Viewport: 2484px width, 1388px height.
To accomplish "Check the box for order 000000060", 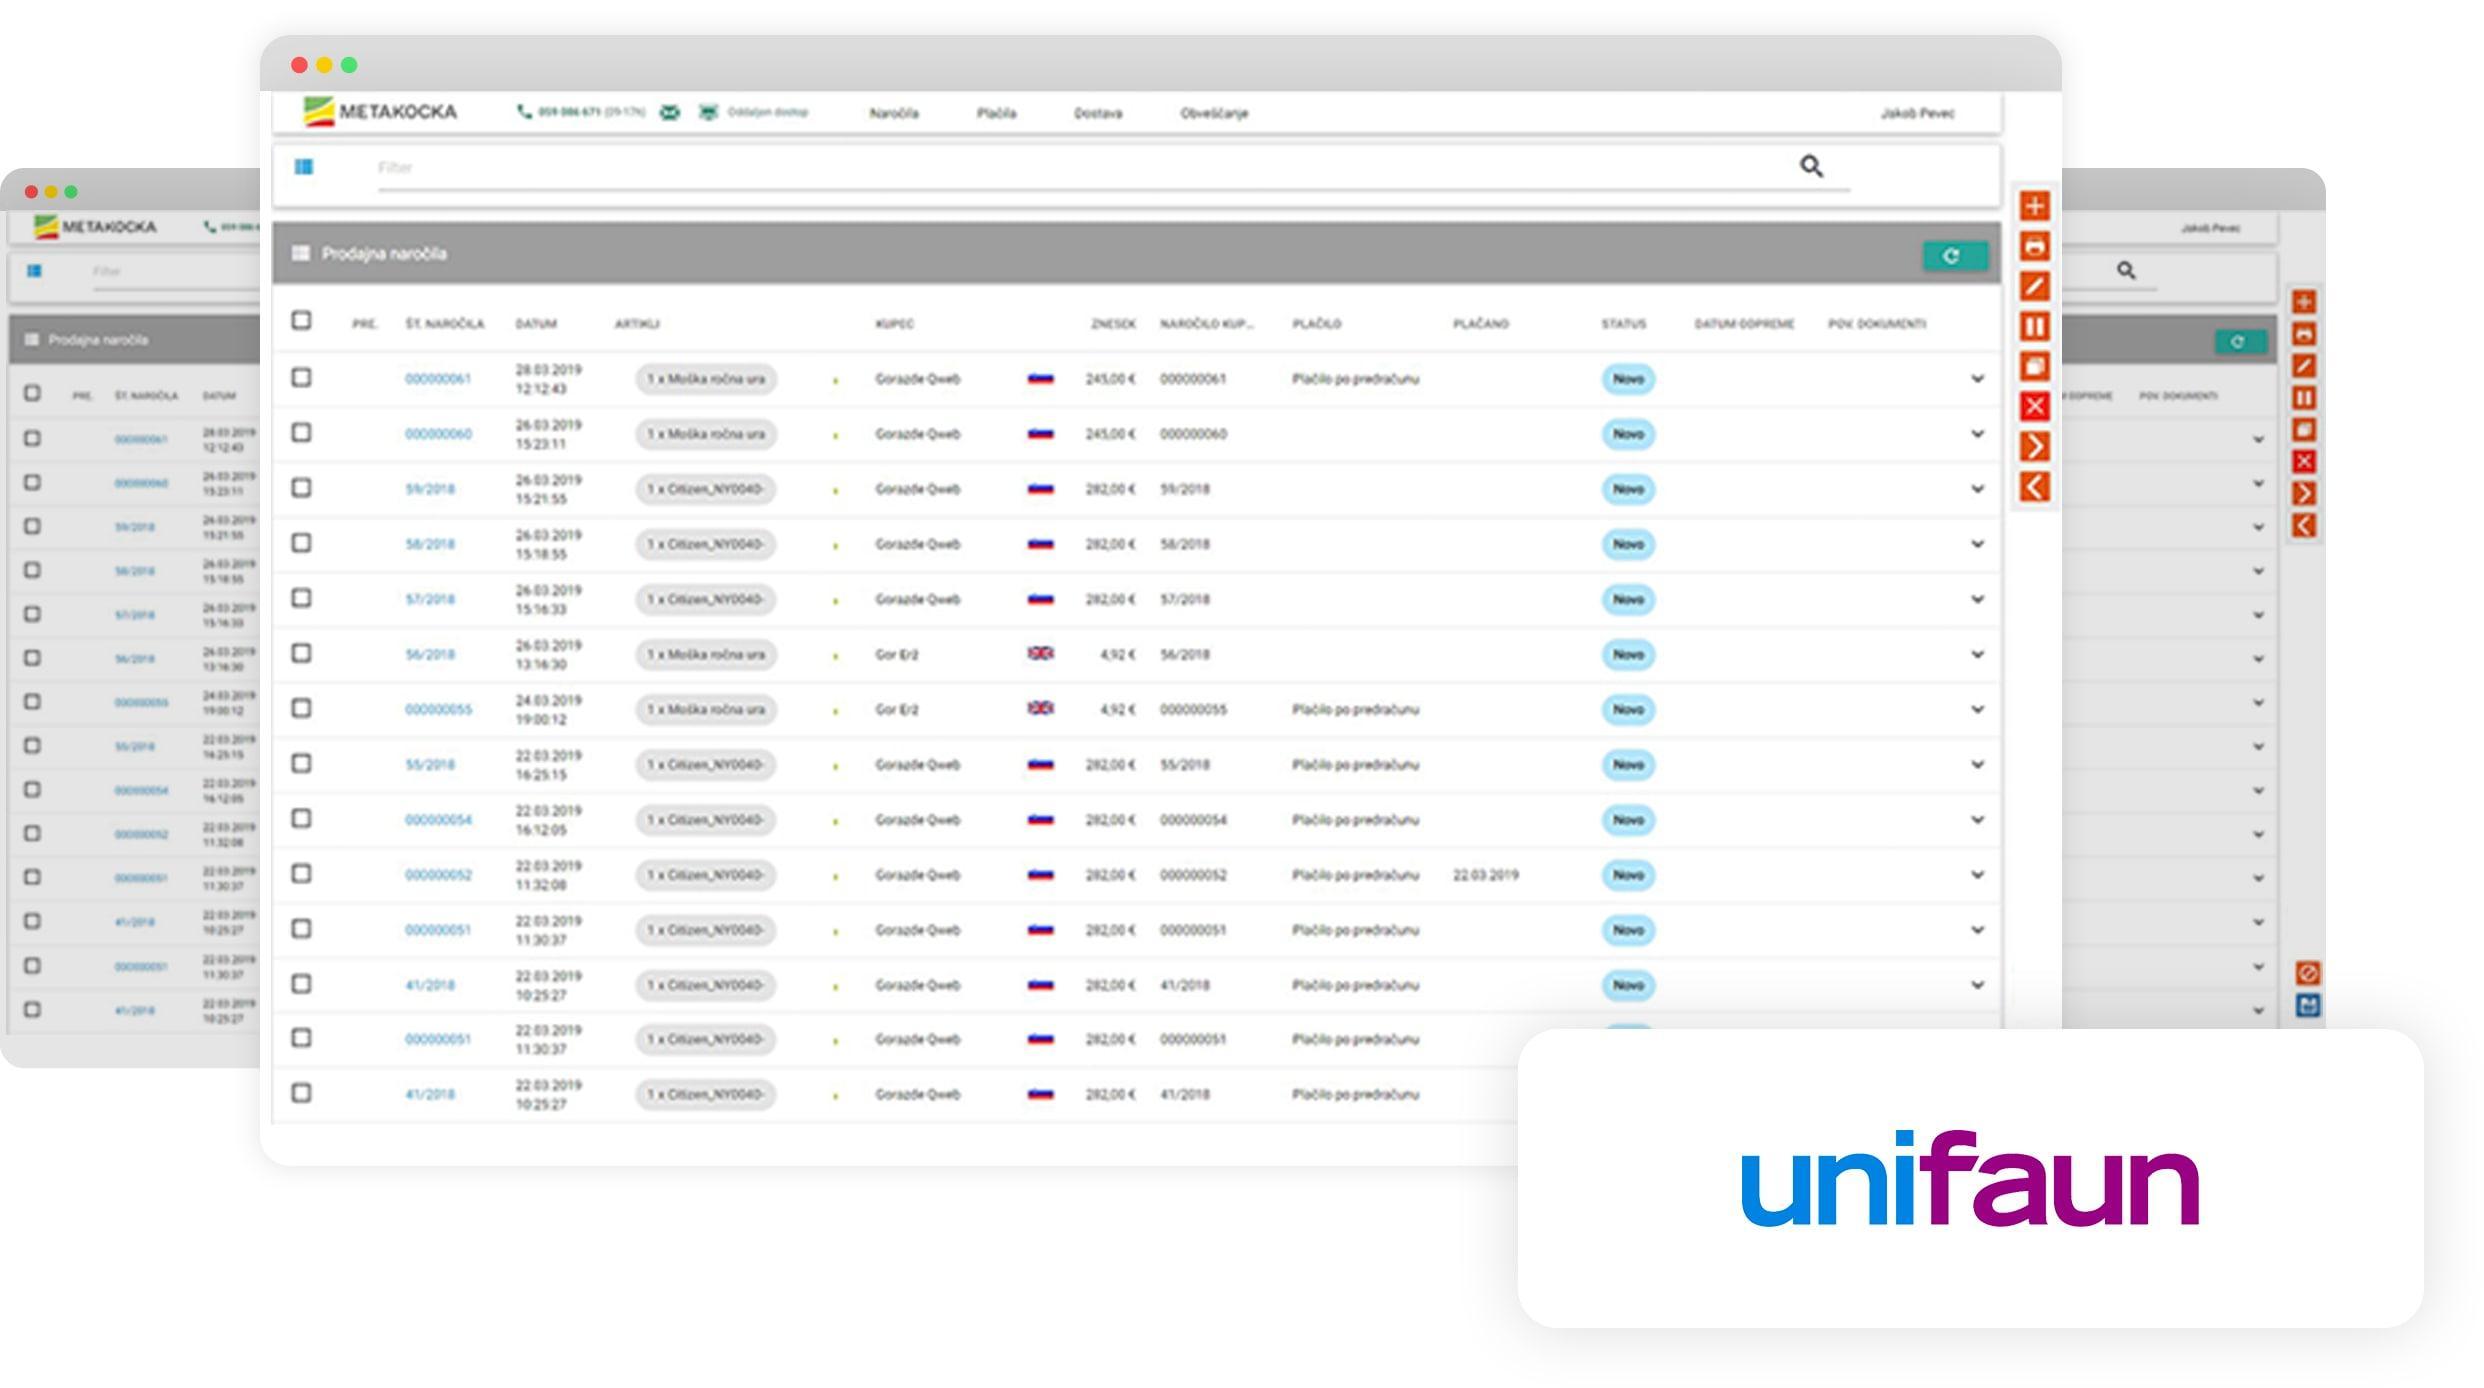I will pos(301,432).
